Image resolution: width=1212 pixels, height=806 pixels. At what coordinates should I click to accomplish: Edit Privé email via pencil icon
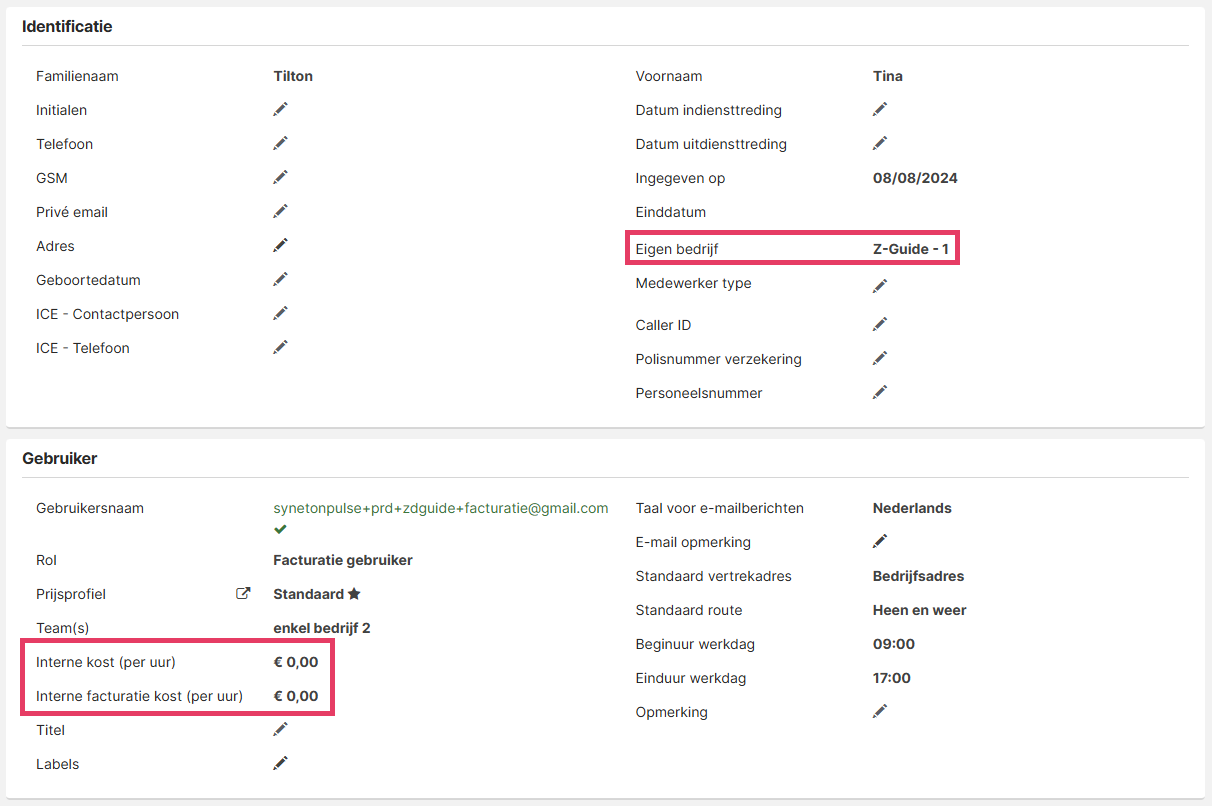[x=281, y=211]
